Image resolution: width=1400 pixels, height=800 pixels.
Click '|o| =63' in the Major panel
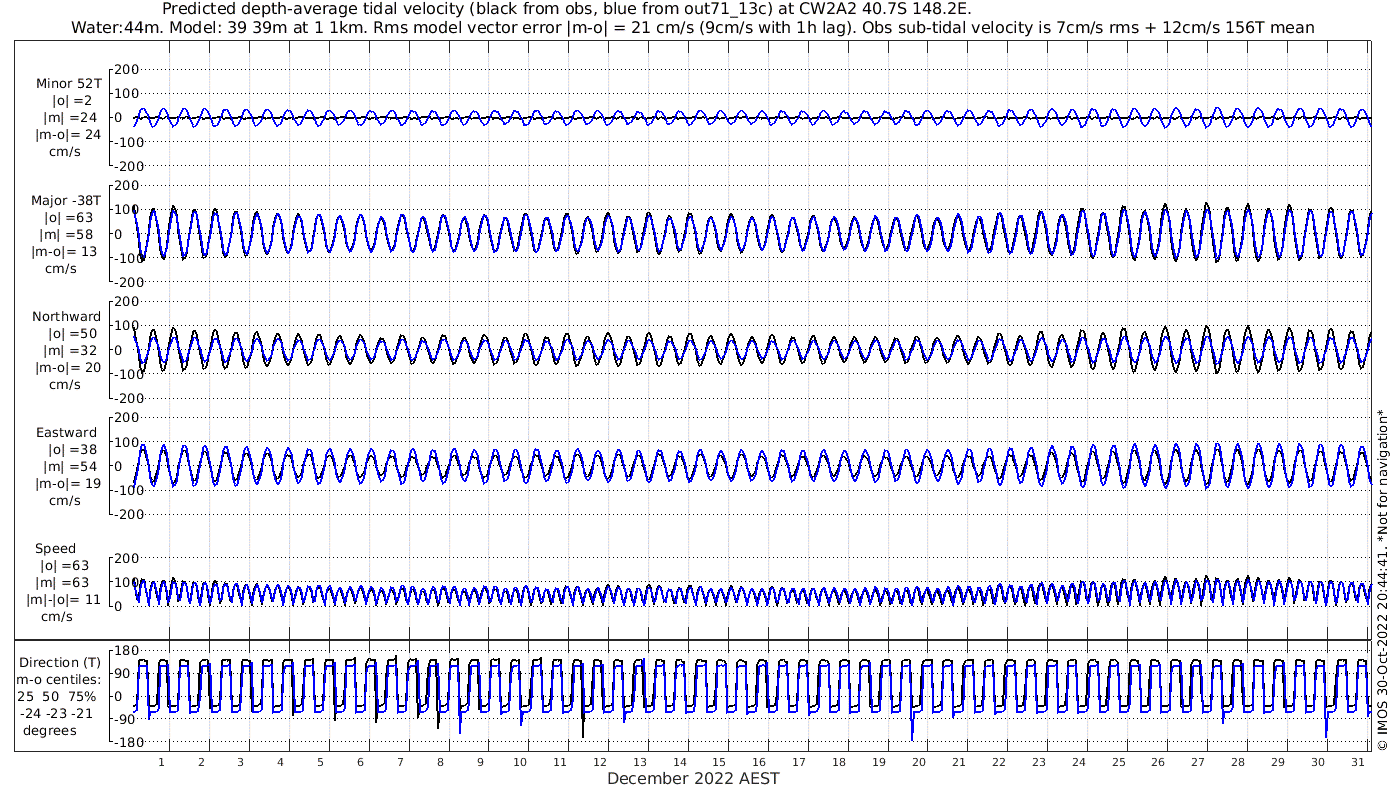[x=68, y=218]
